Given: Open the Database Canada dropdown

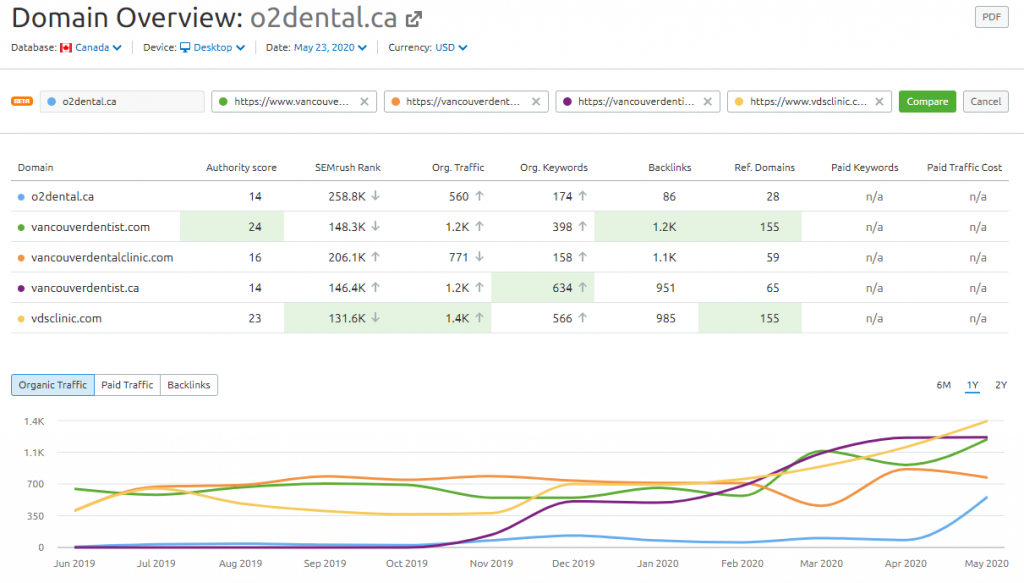Looking at the screenshot, I should tap(98, 48).
